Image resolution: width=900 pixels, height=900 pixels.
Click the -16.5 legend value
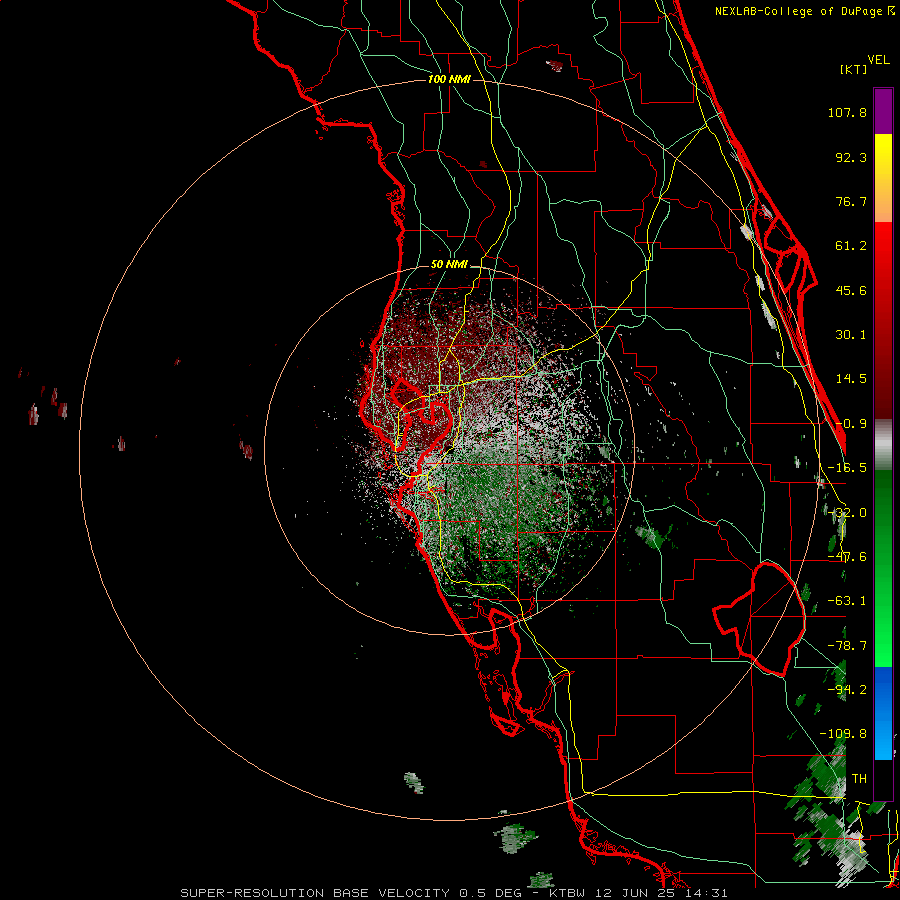(x=847, y=468)
